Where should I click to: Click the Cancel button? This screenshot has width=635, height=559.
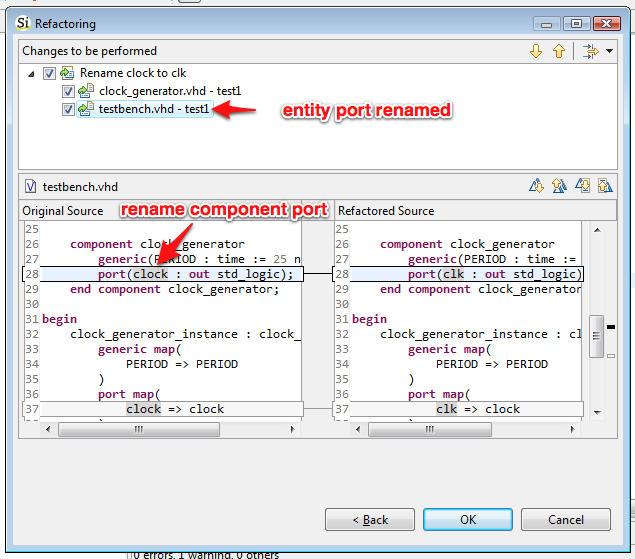coord(566,520)
